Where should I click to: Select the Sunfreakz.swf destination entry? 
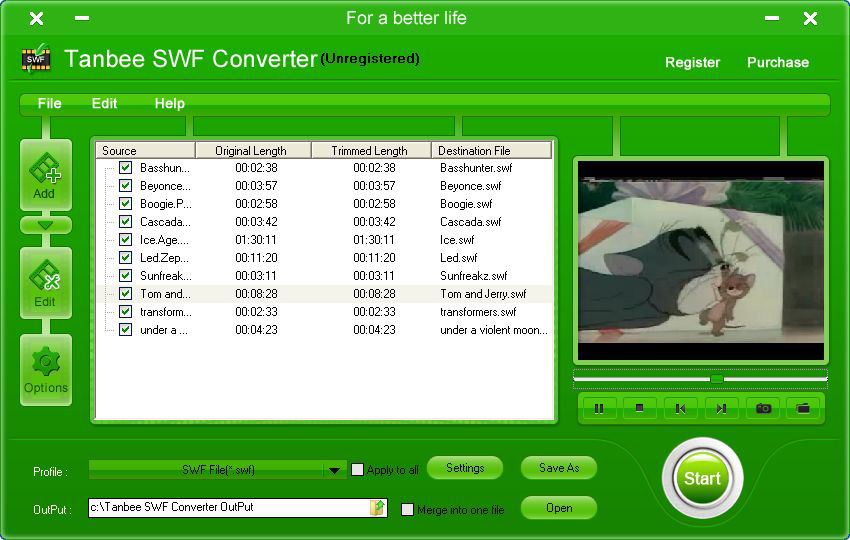tap(474, 276)
